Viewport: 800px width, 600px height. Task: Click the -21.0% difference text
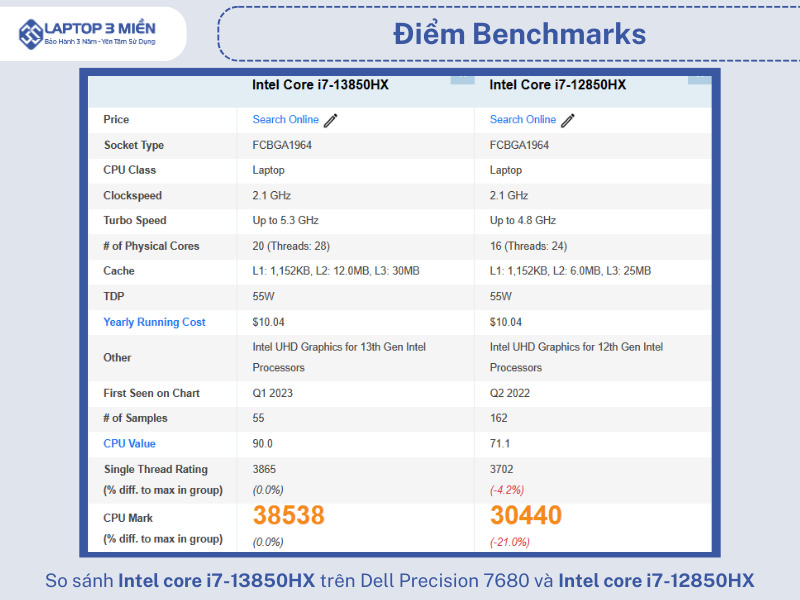(x=509, y=542)
